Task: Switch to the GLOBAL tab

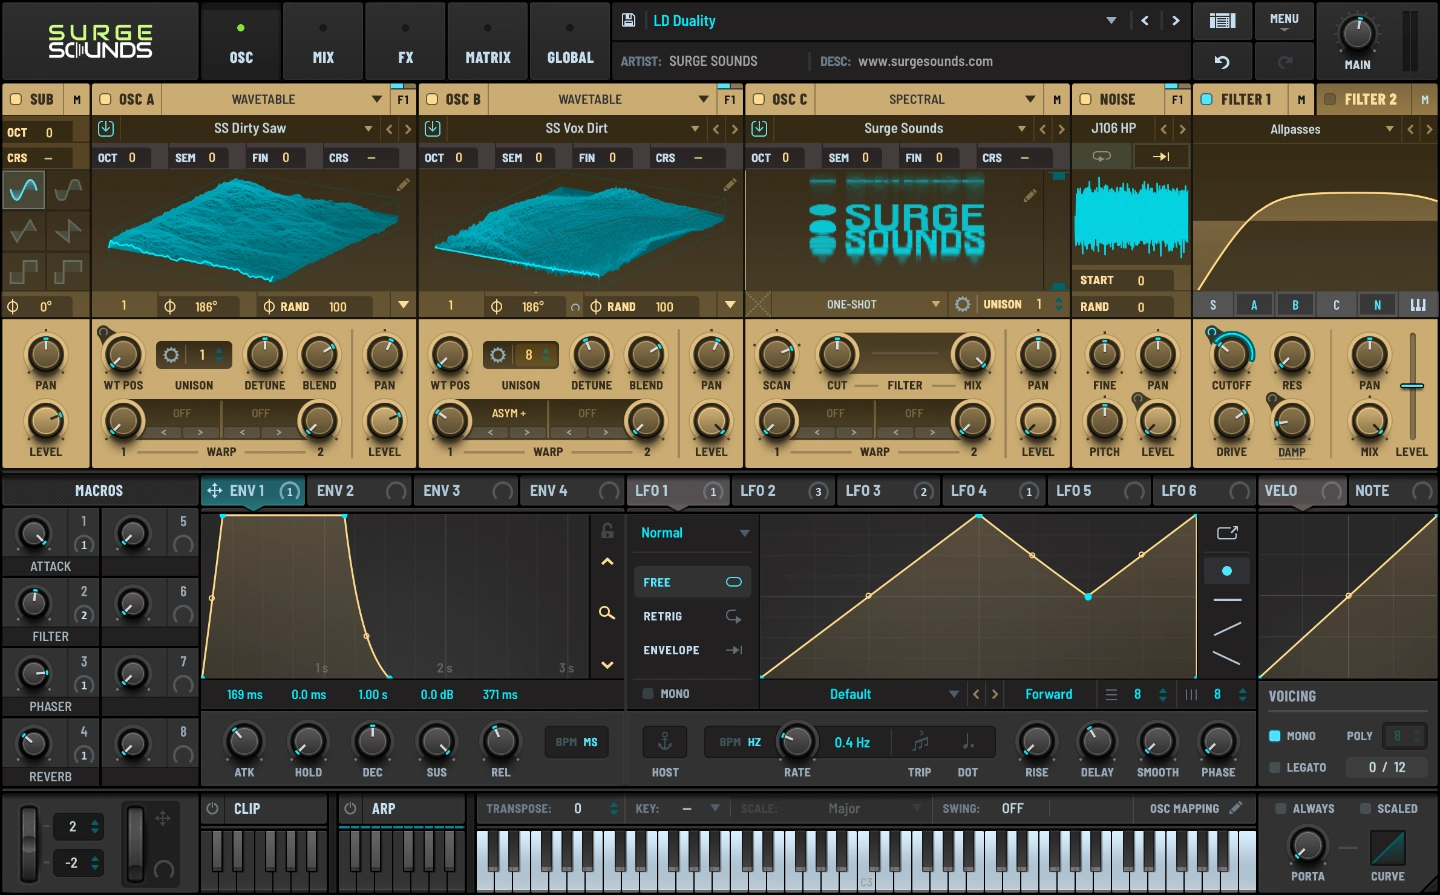Action: (570, 41)
